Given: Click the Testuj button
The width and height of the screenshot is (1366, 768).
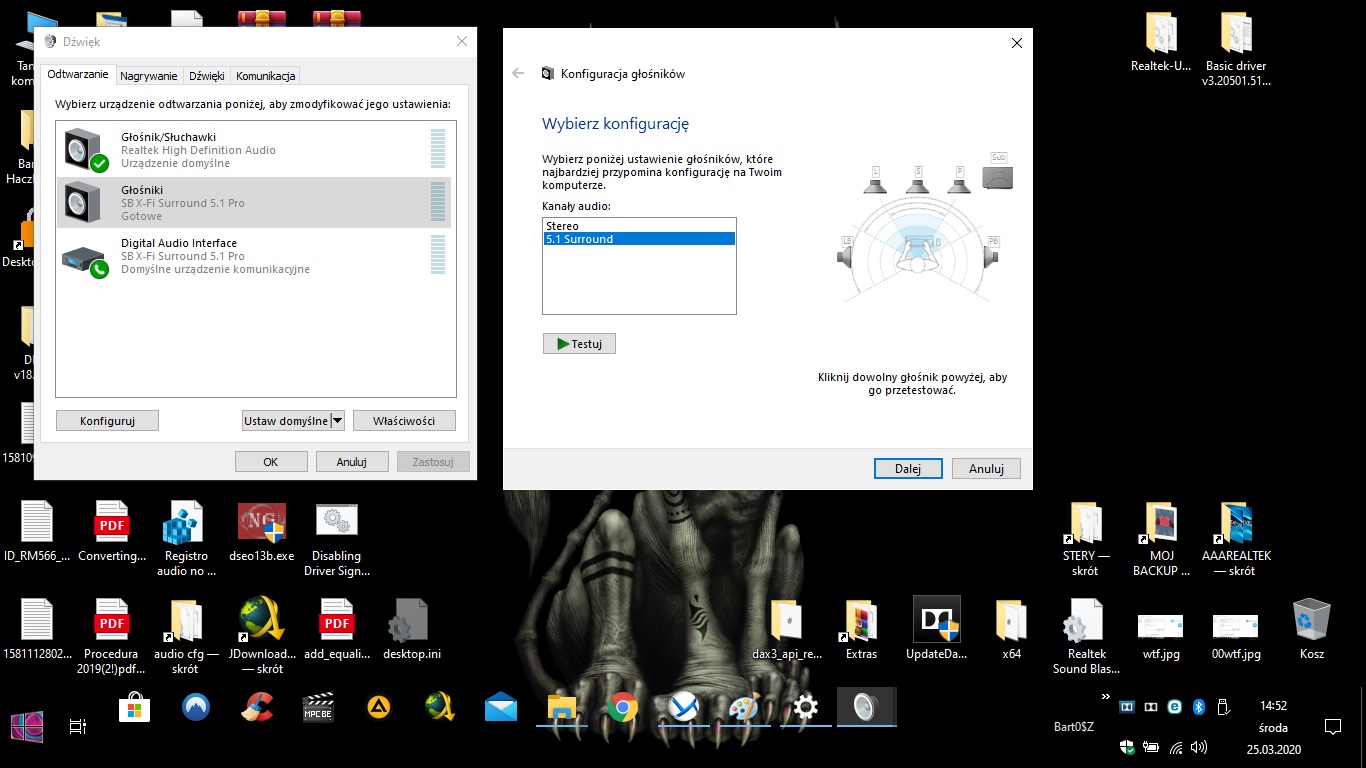Looking at the screenshot, I should point(579,343).
